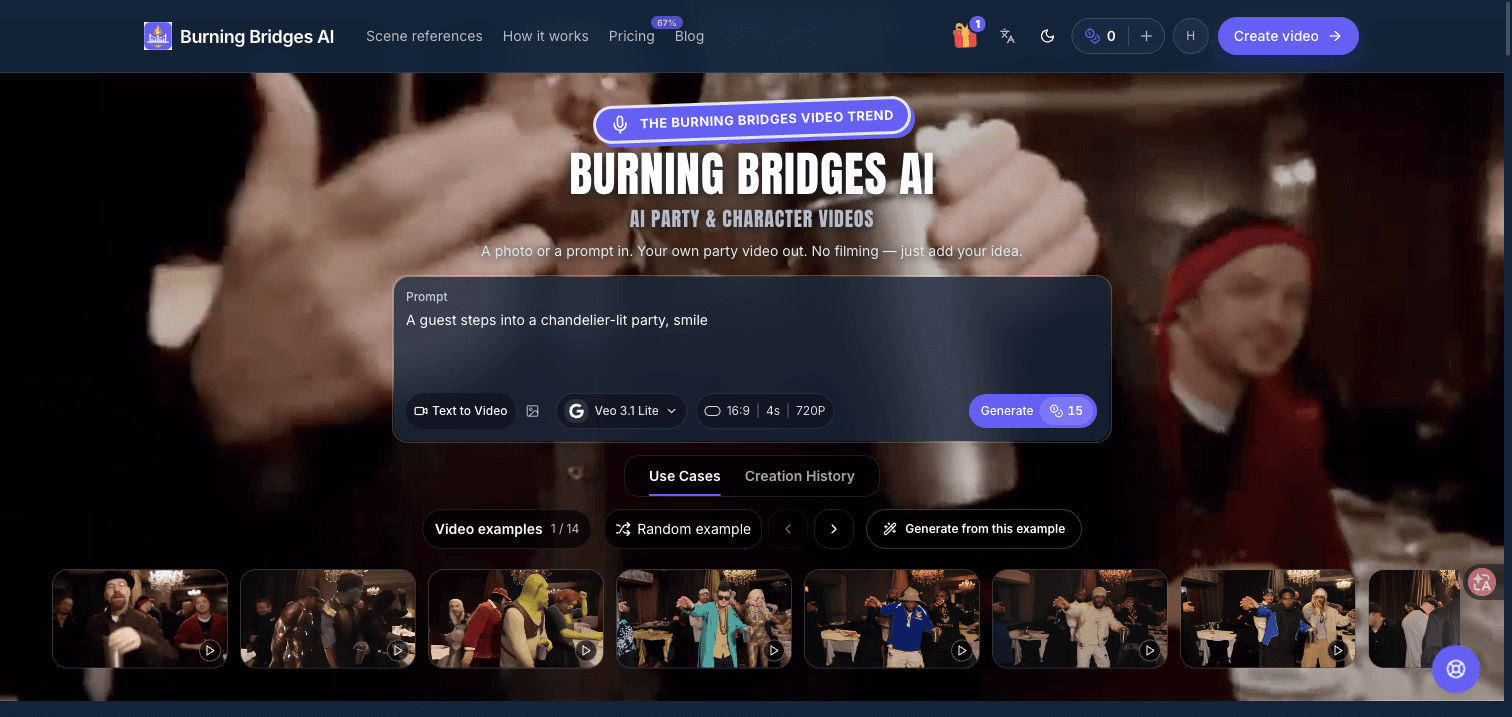
Task: Play the Shrek video example play icon
Action: coord(586,650)
